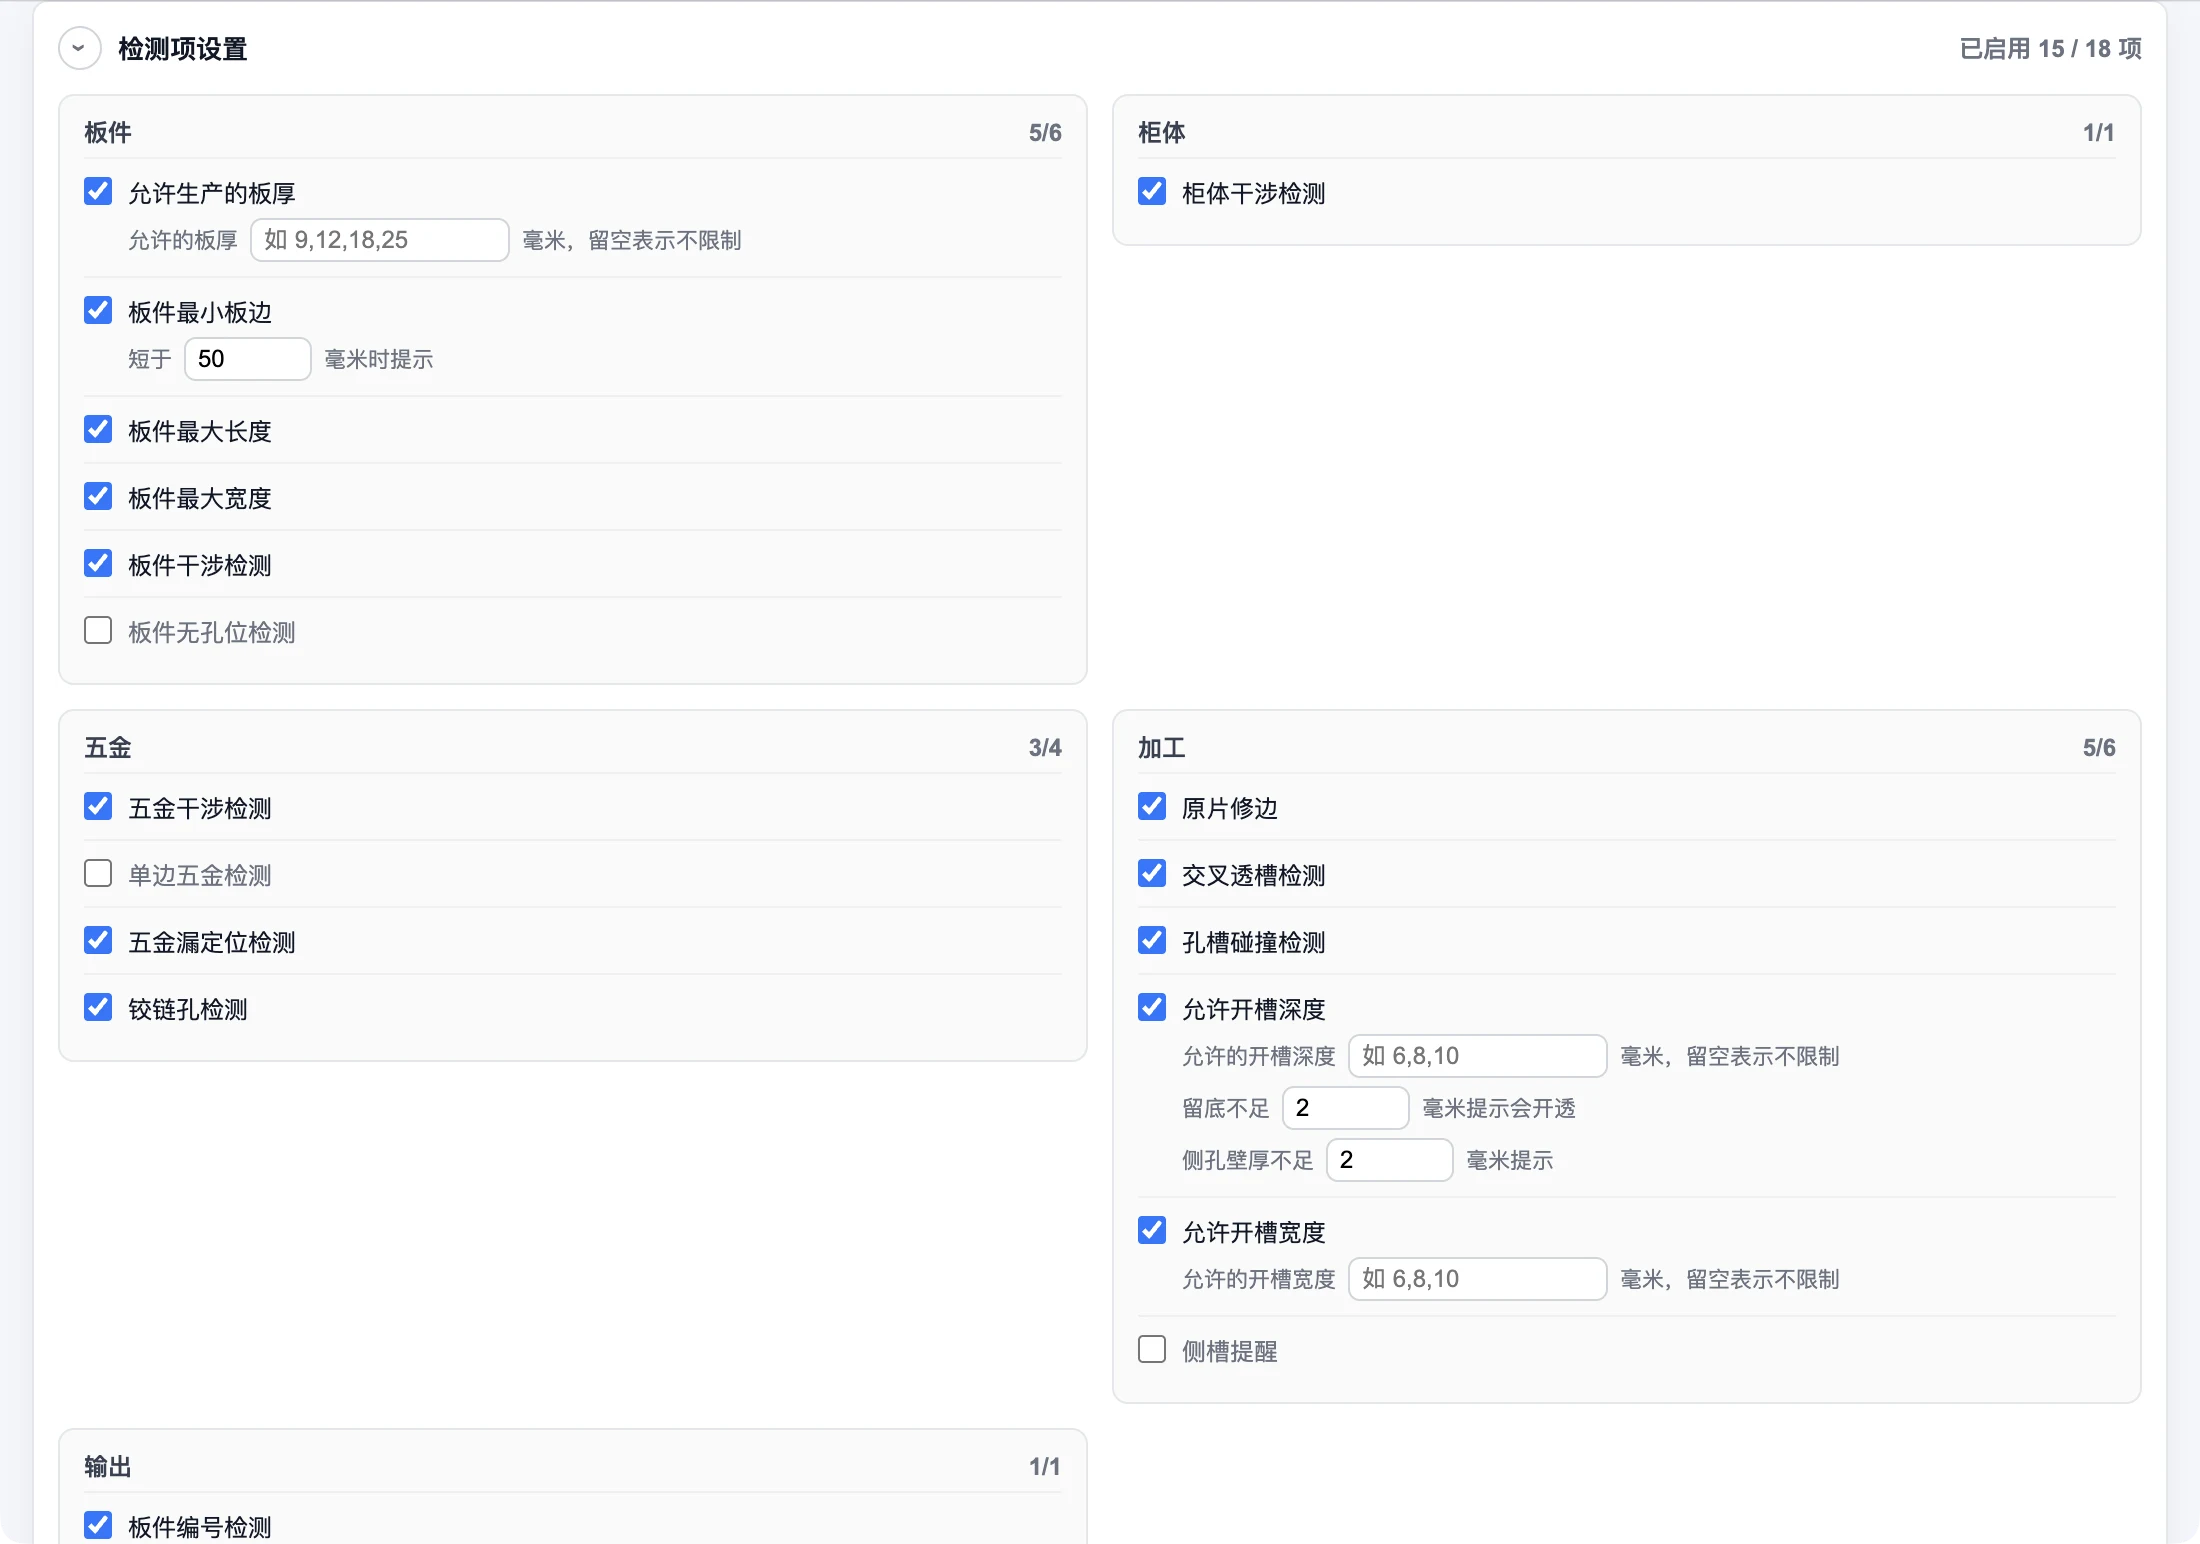Disable 板件最大长度 check
Screen dimensions: 2200x1544
[x=98, y=429]
